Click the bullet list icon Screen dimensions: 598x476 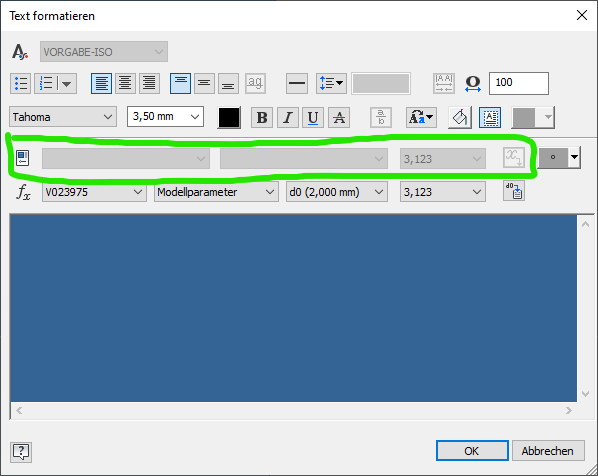click(x=20, y=83)
